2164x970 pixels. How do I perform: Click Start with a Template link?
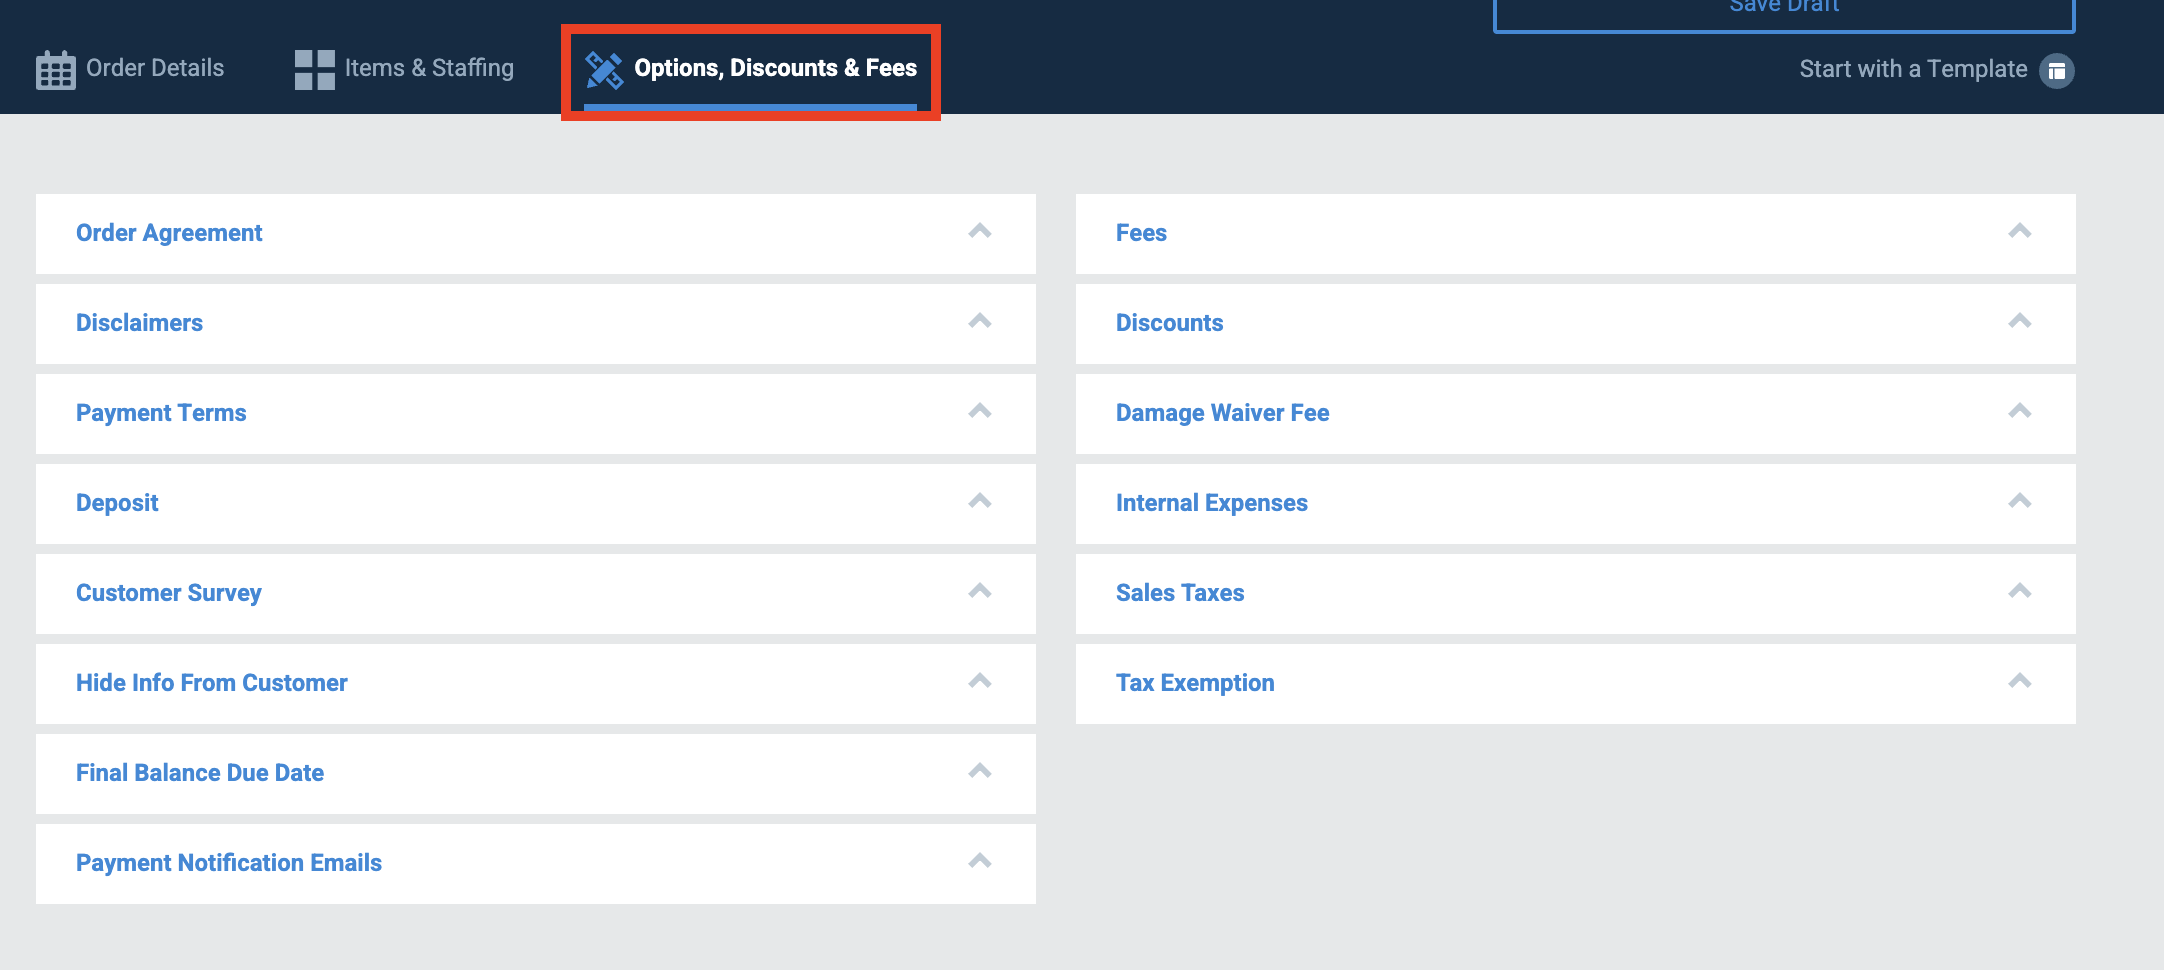tap(1913, 69)
